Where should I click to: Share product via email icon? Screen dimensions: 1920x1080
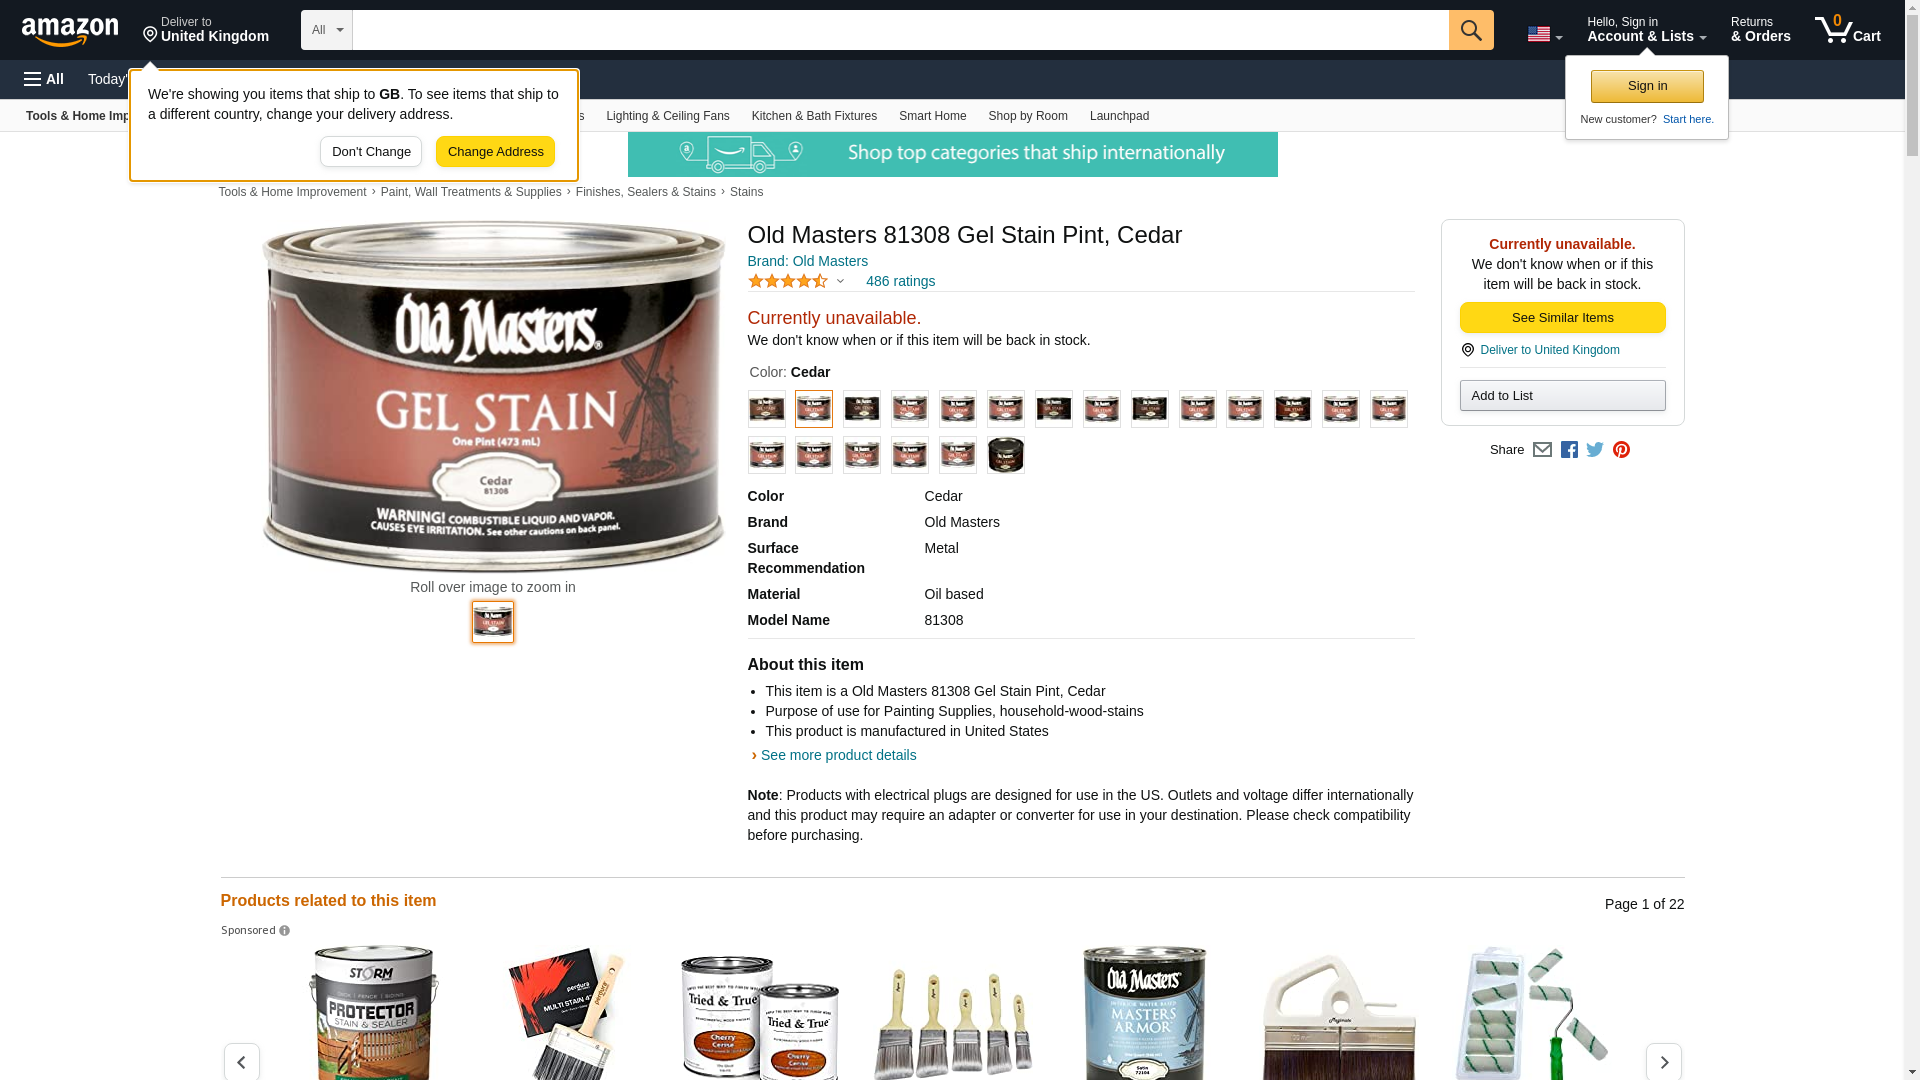pyautogui.click(x=1542, y=450)
